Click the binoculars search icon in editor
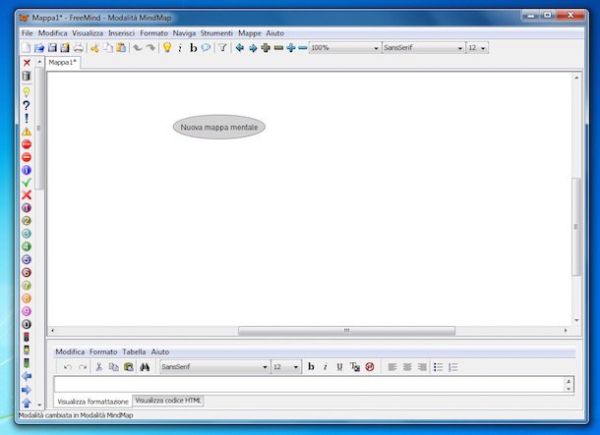This screenshot has height=435, width=600. [144, 367]
